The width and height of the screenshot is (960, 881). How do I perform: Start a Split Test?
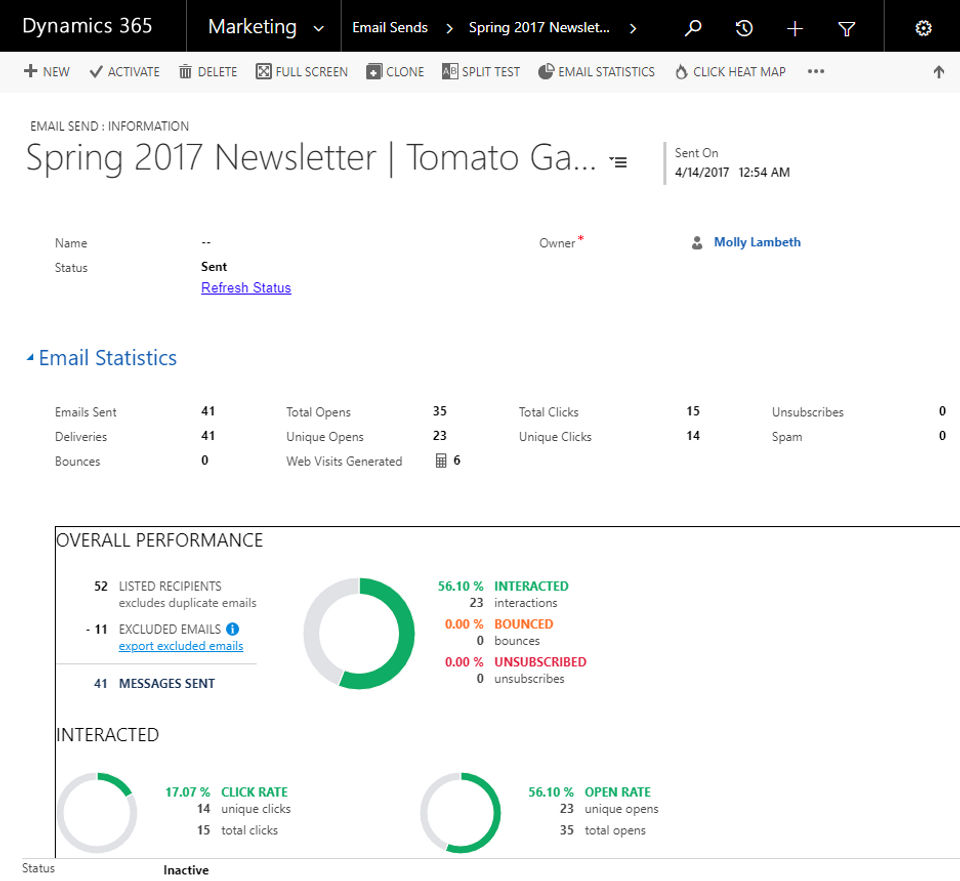[481, 72]
